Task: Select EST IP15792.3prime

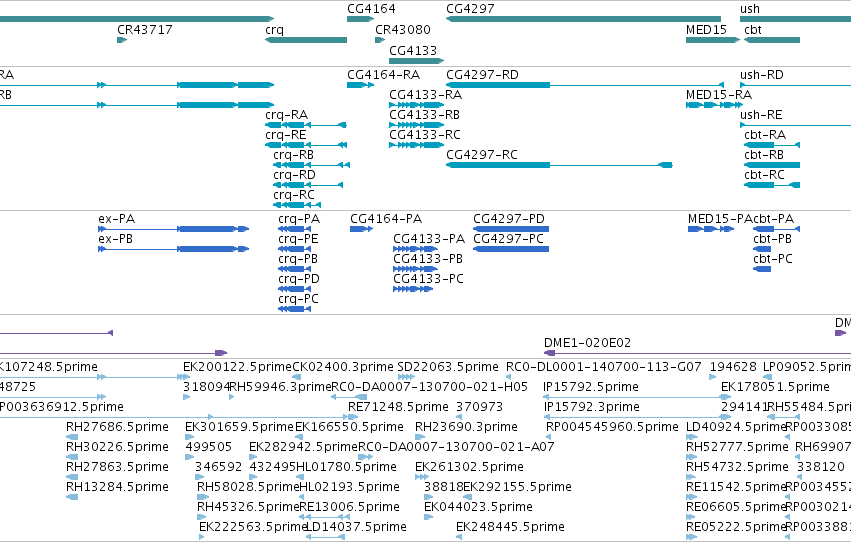Action: [591, 407]
